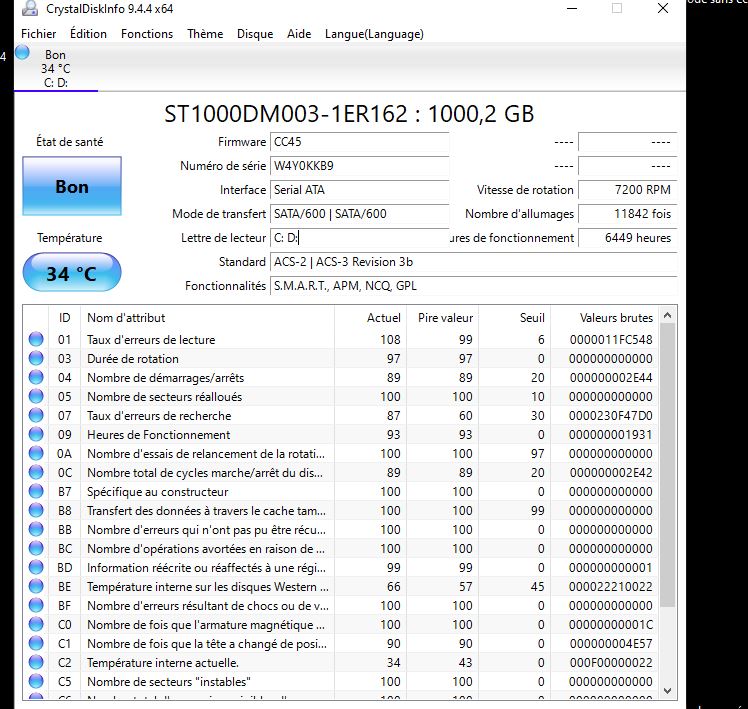The image size is (748, 709).
Task: Open the Disque menu
Action: click(255, 34)
